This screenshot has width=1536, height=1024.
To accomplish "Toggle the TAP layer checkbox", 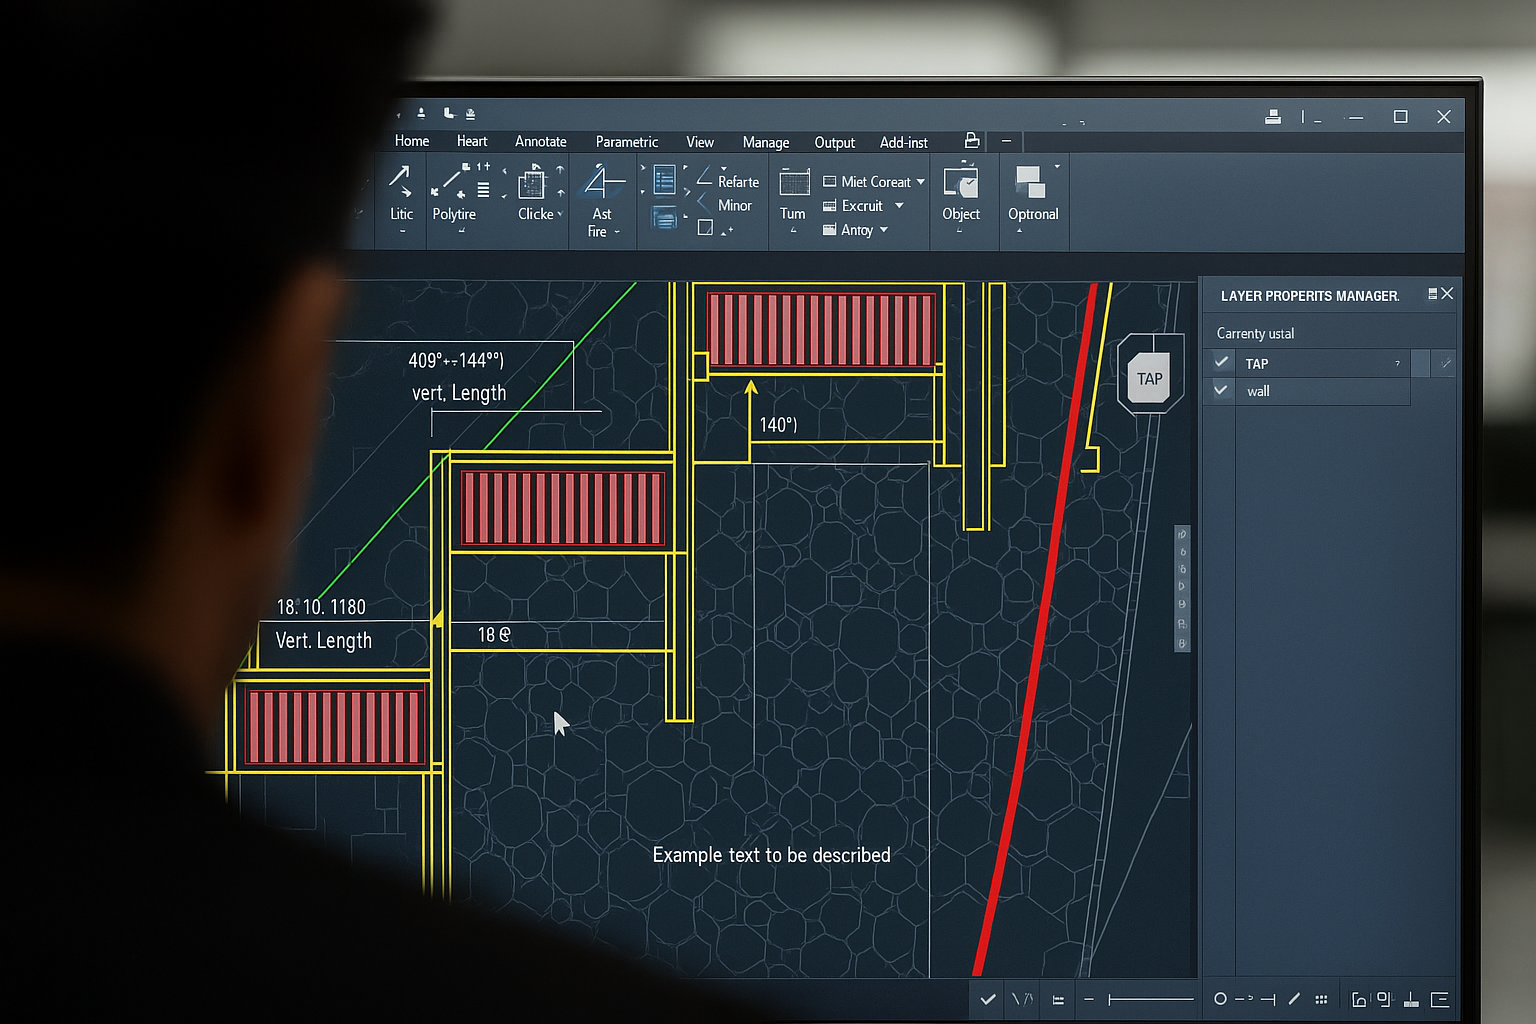I will [x=1222, y=363].
